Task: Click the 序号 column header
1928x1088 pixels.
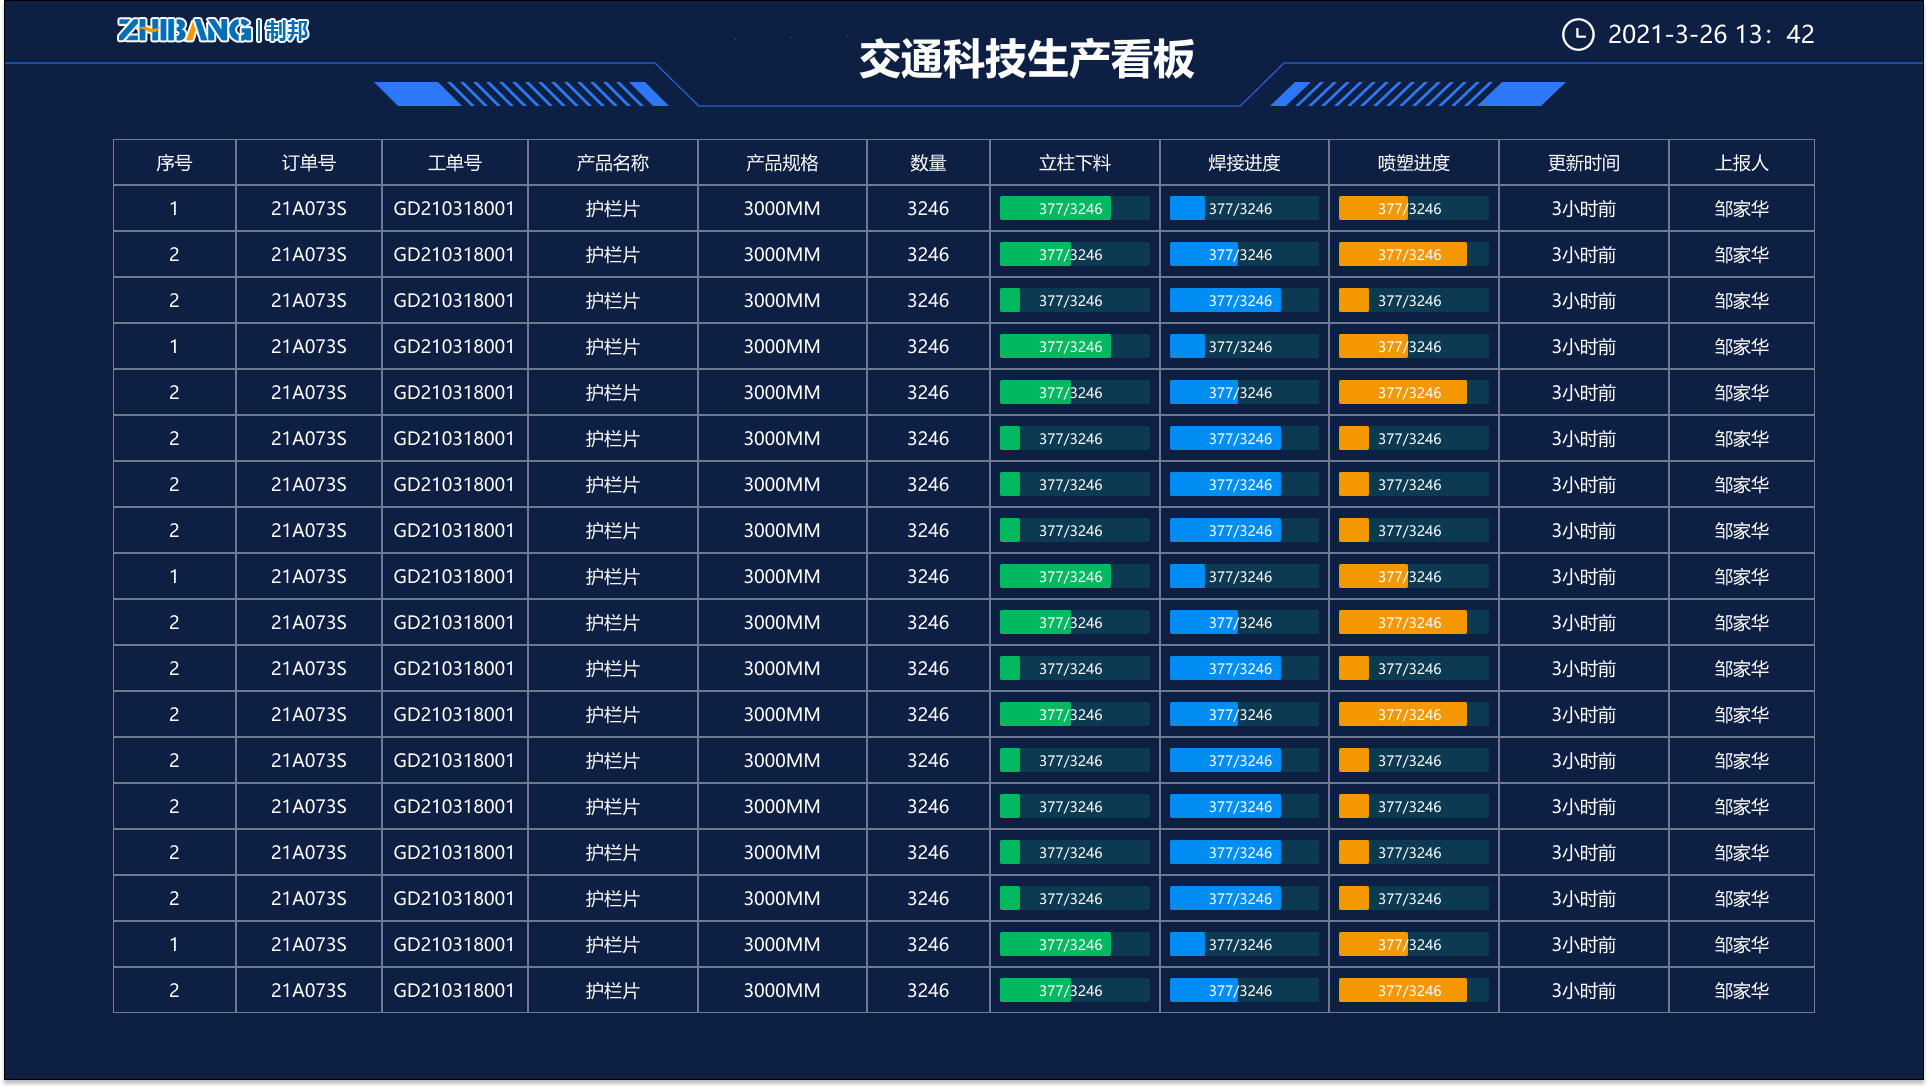Action: pyautogui.click(x=174, y=163)
